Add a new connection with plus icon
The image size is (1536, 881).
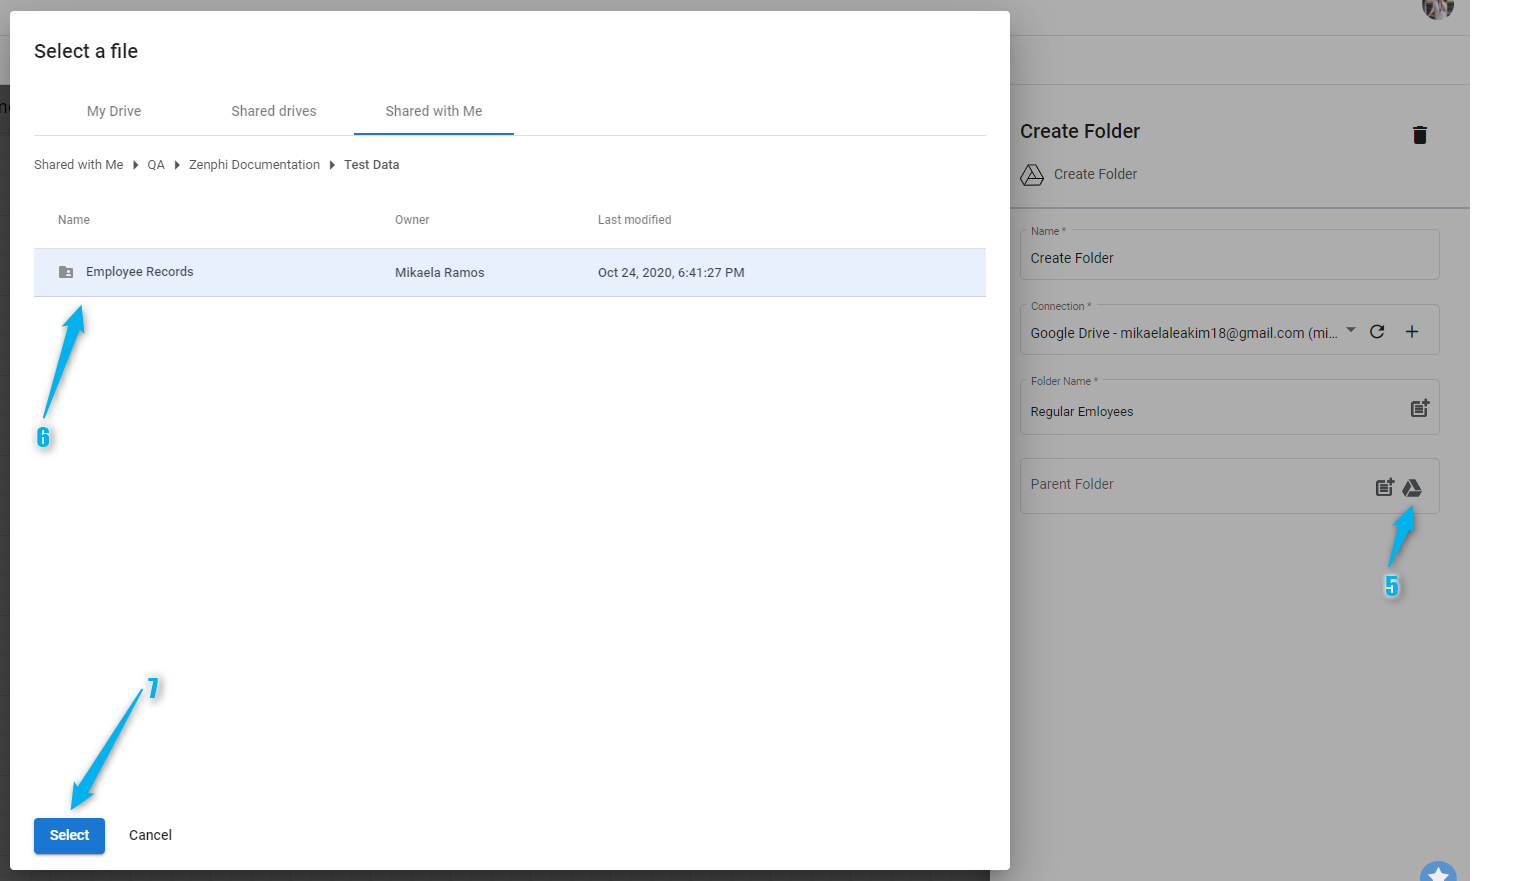click(x=1412, y=332)
